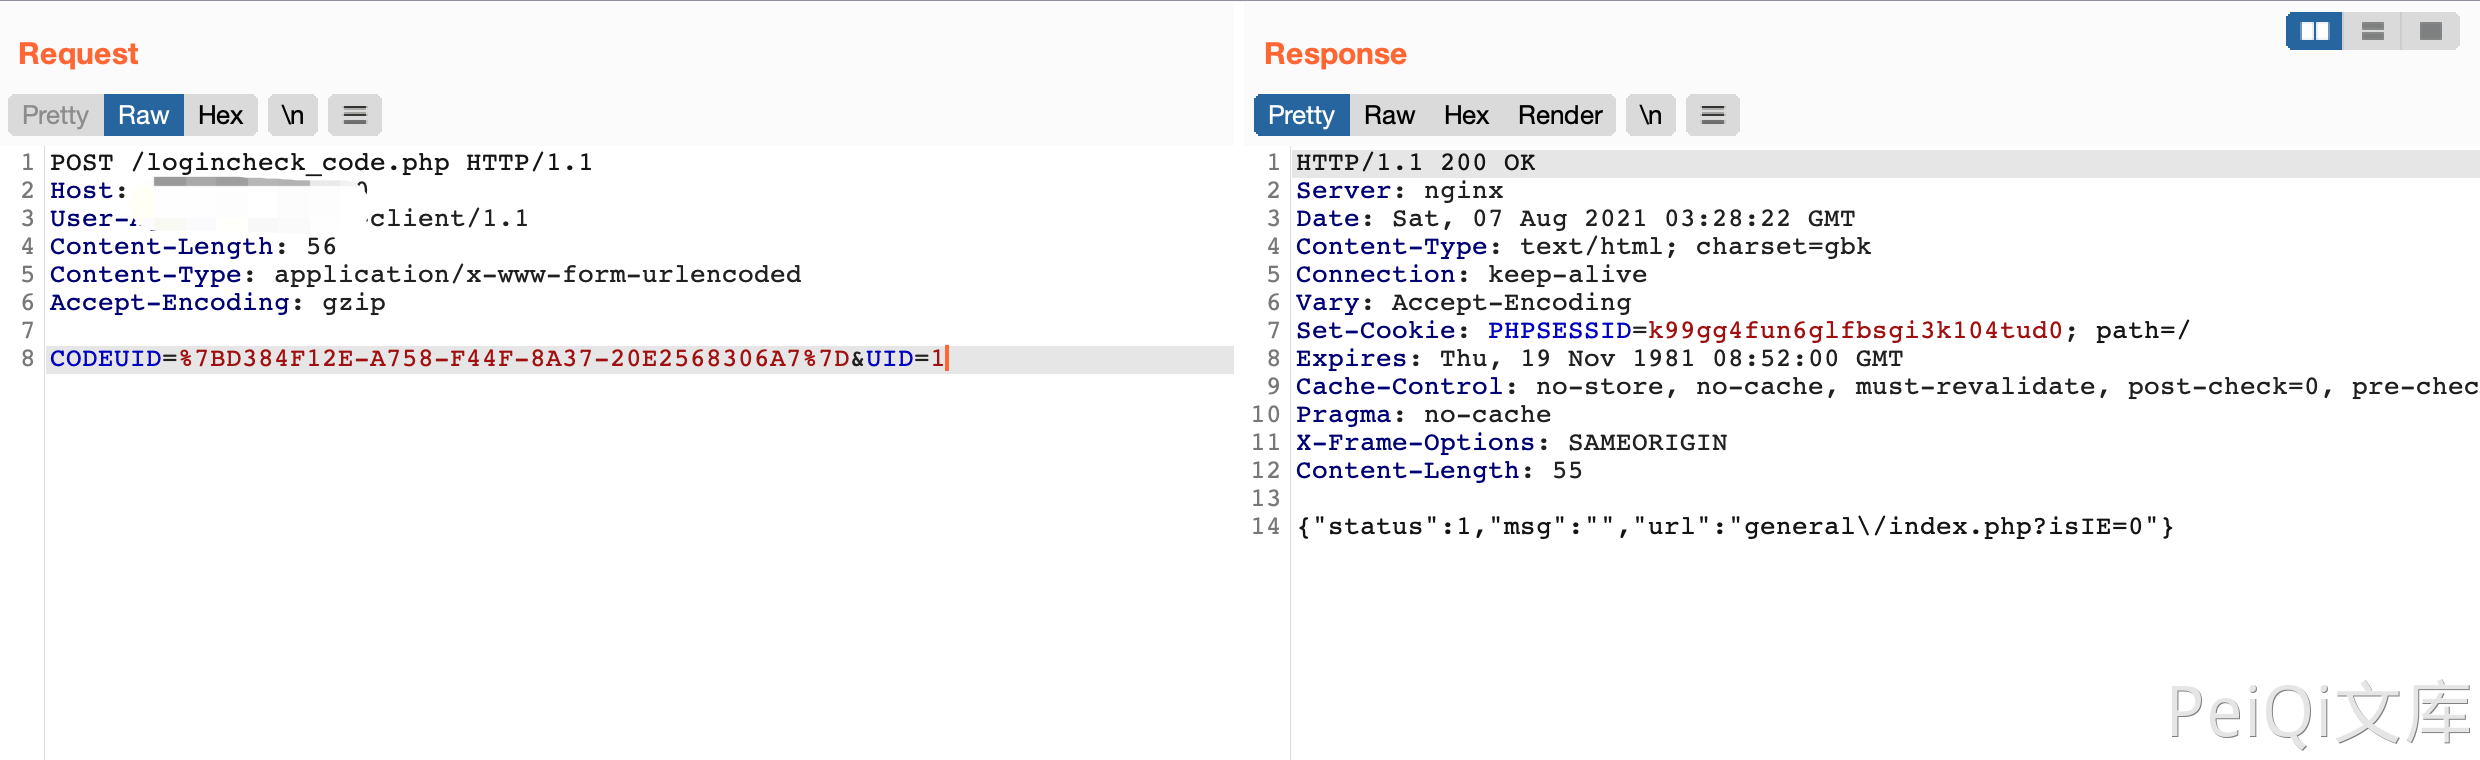Image resolution: width=2480 pixels, height=760 pixels.
Task: Click the HTTP/1.1 200 OK status line
Action: click(1416, 162)
